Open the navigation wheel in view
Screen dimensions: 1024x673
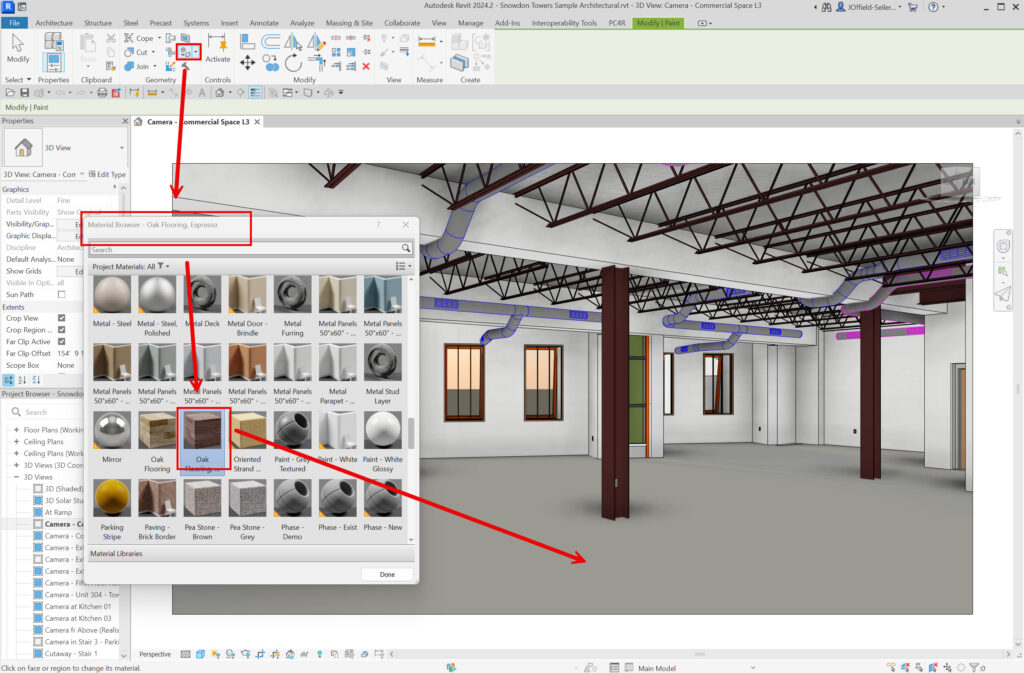[1003, 246]
